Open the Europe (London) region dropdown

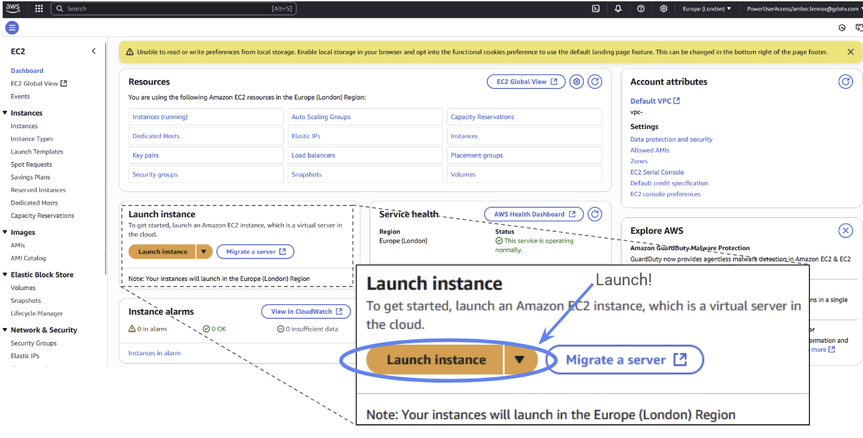tap(707, 9)
